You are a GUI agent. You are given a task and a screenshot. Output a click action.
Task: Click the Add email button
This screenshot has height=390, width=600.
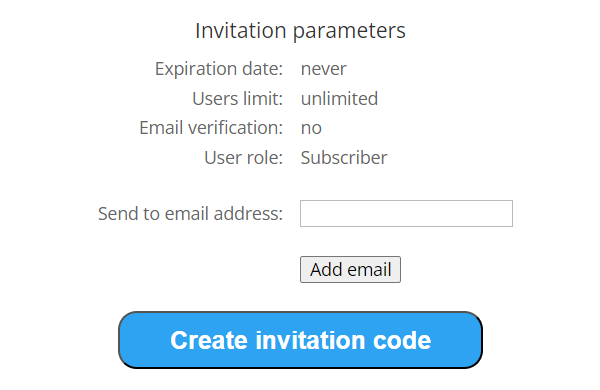click(350, 269)
